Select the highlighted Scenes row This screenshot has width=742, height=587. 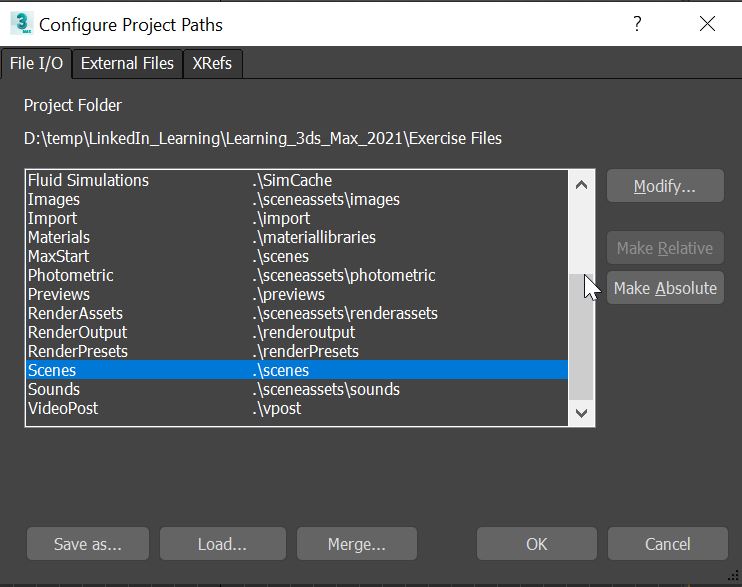pyautogui.click(x=297, y=370)
